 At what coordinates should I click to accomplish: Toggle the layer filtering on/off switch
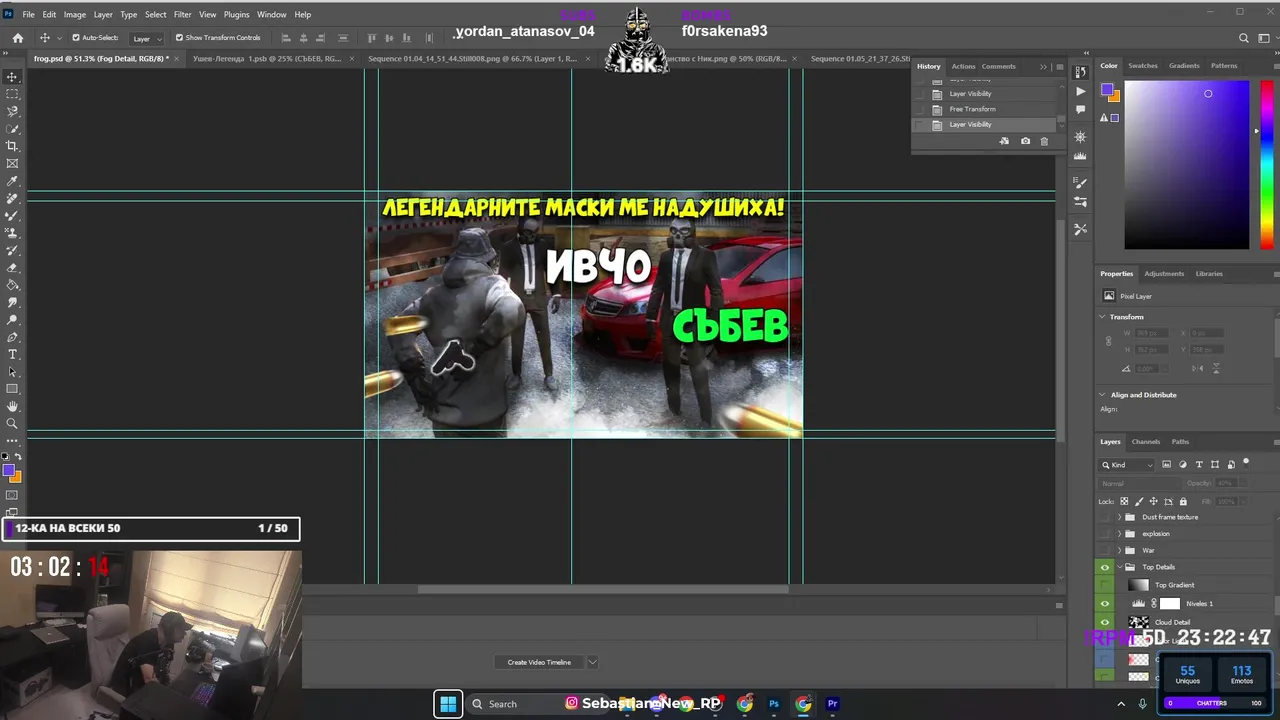[x=1246, y=462]
